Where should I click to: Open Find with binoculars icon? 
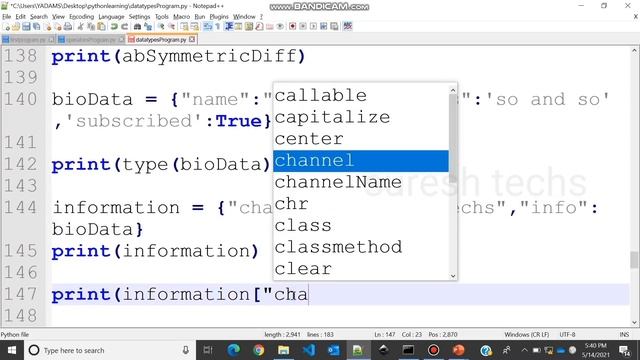click(138, 27)
